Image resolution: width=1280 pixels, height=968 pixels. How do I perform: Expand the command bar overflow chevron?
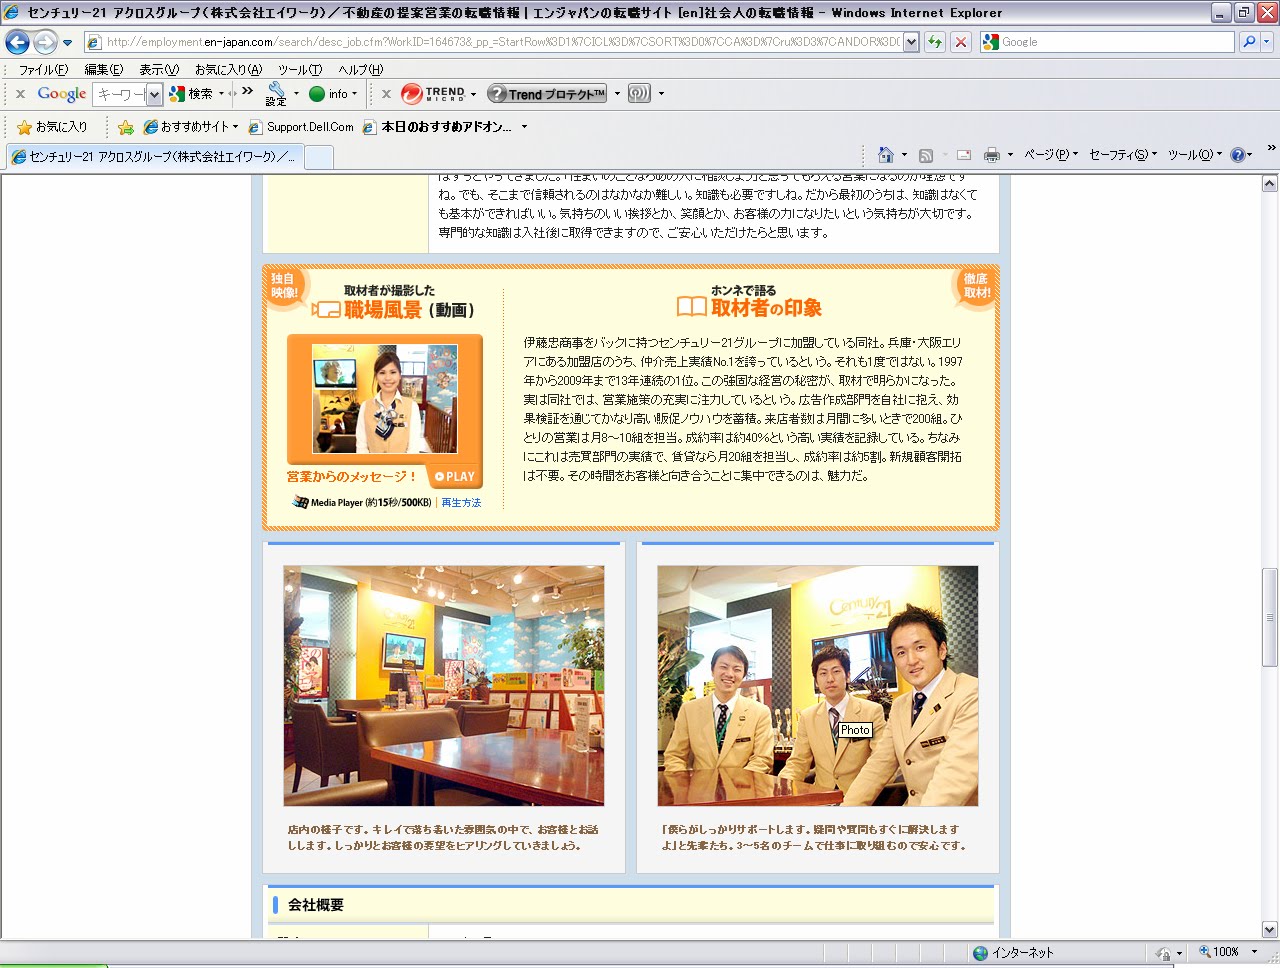click(1271, 148)
